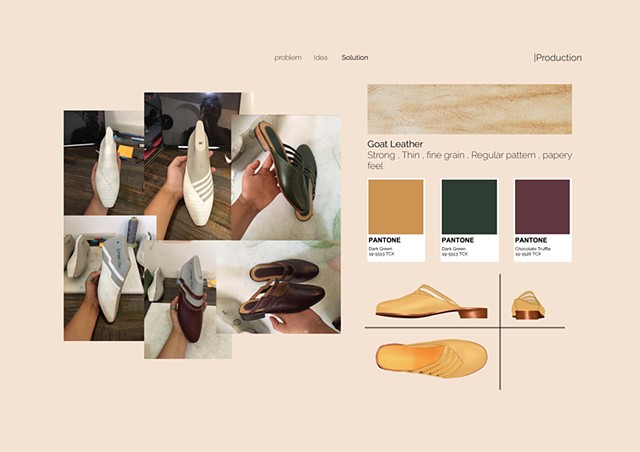The image size is (640, 452).
Task: Open the problem tab
Action: 288,58
